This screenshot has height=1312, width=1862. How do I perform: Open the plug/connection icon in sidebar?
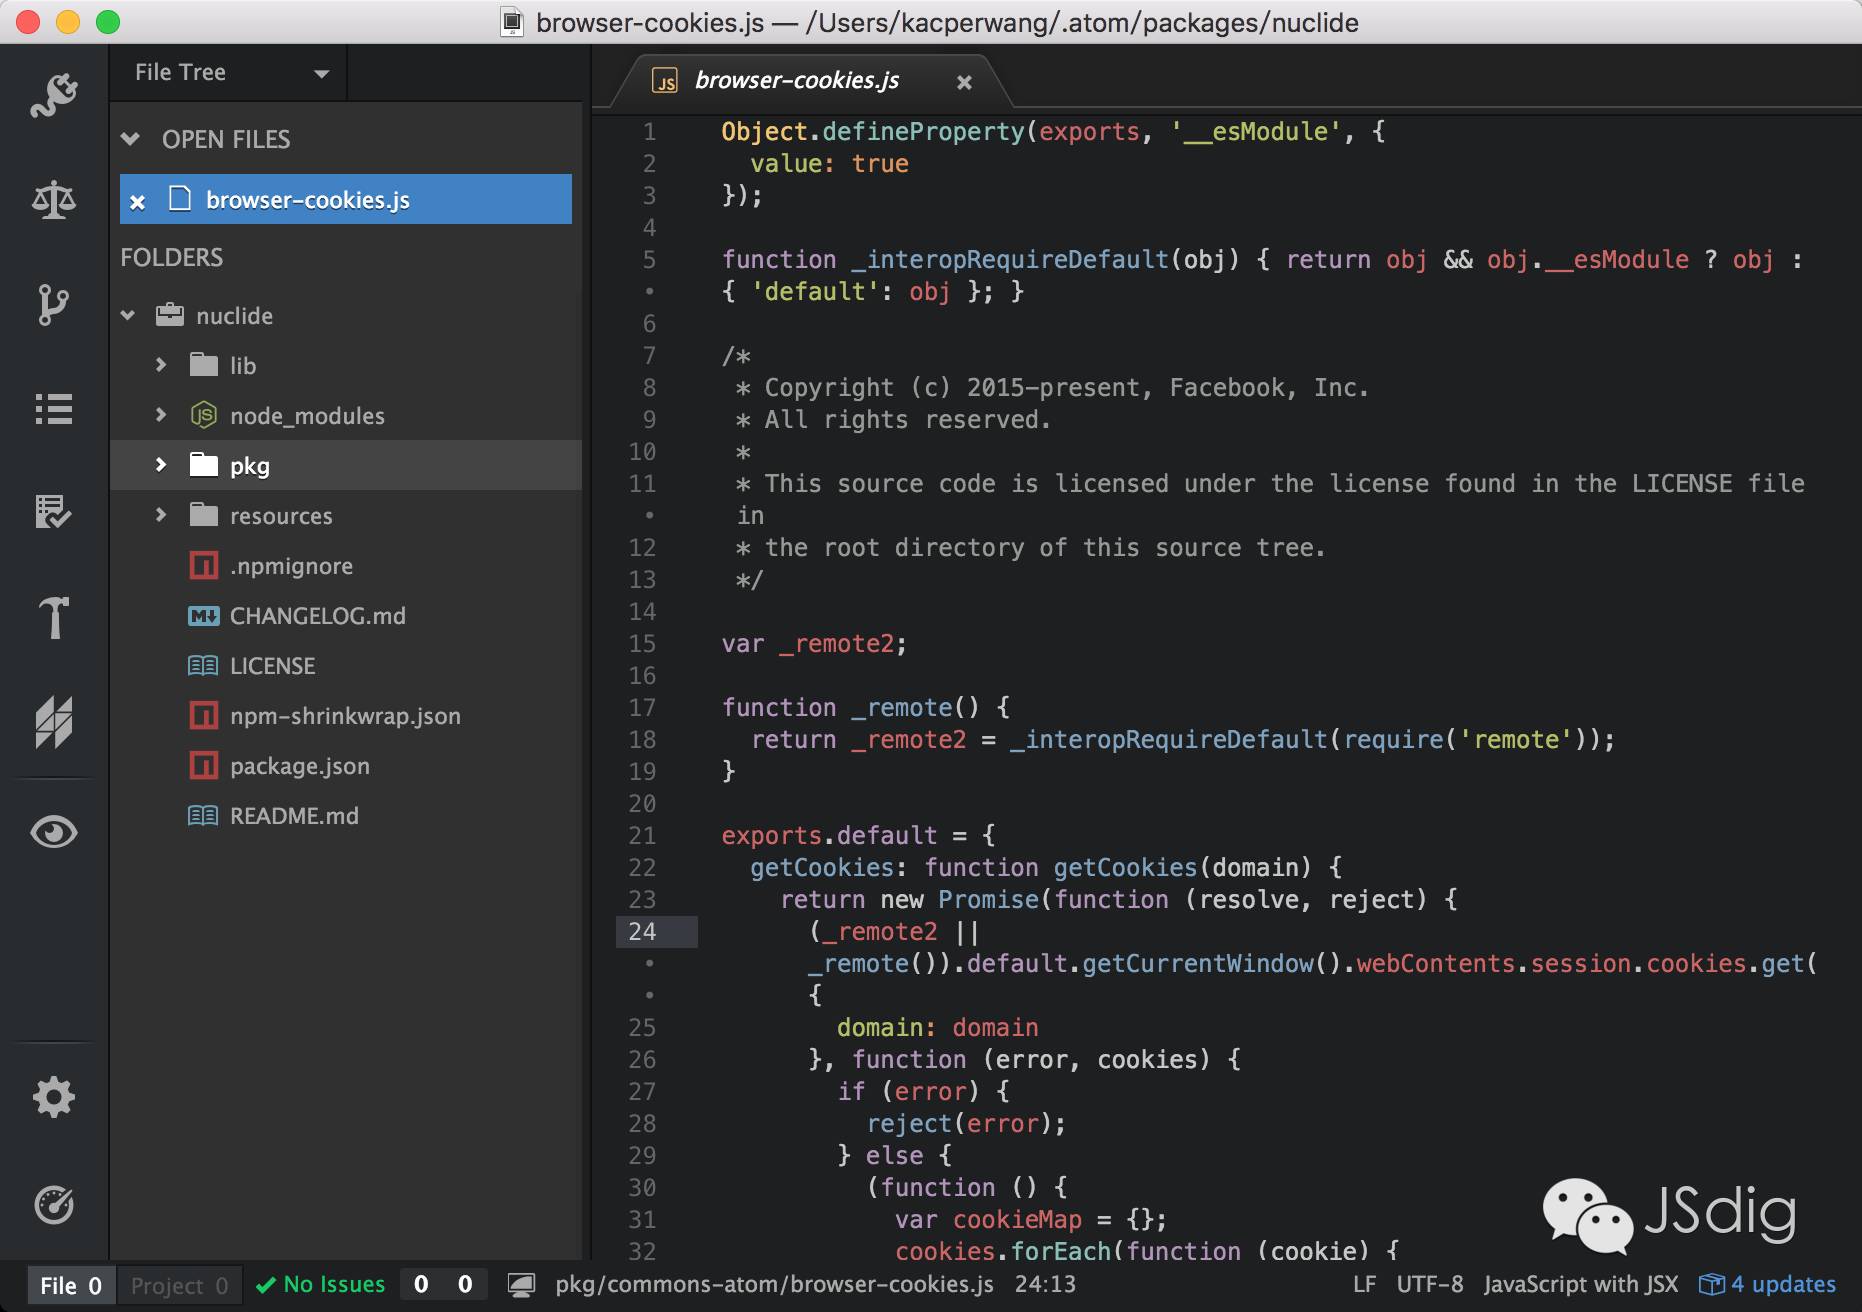click(54, 95)
